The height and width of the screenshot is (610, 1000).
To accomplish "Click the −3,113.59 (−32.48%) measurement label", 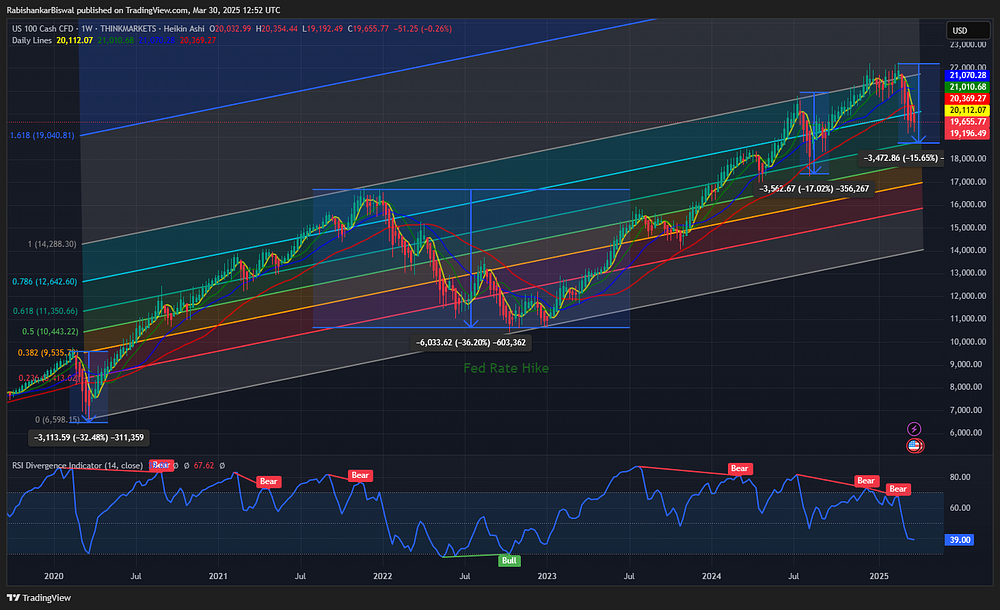I will 88,437.
